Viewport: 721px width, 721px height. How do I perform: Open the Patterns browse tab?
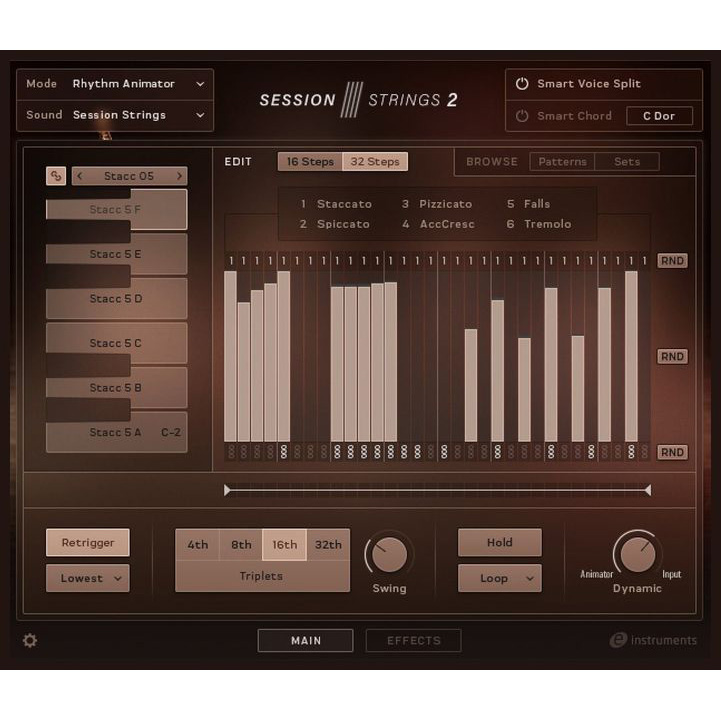pyautogui.click(x=562, y=162)
